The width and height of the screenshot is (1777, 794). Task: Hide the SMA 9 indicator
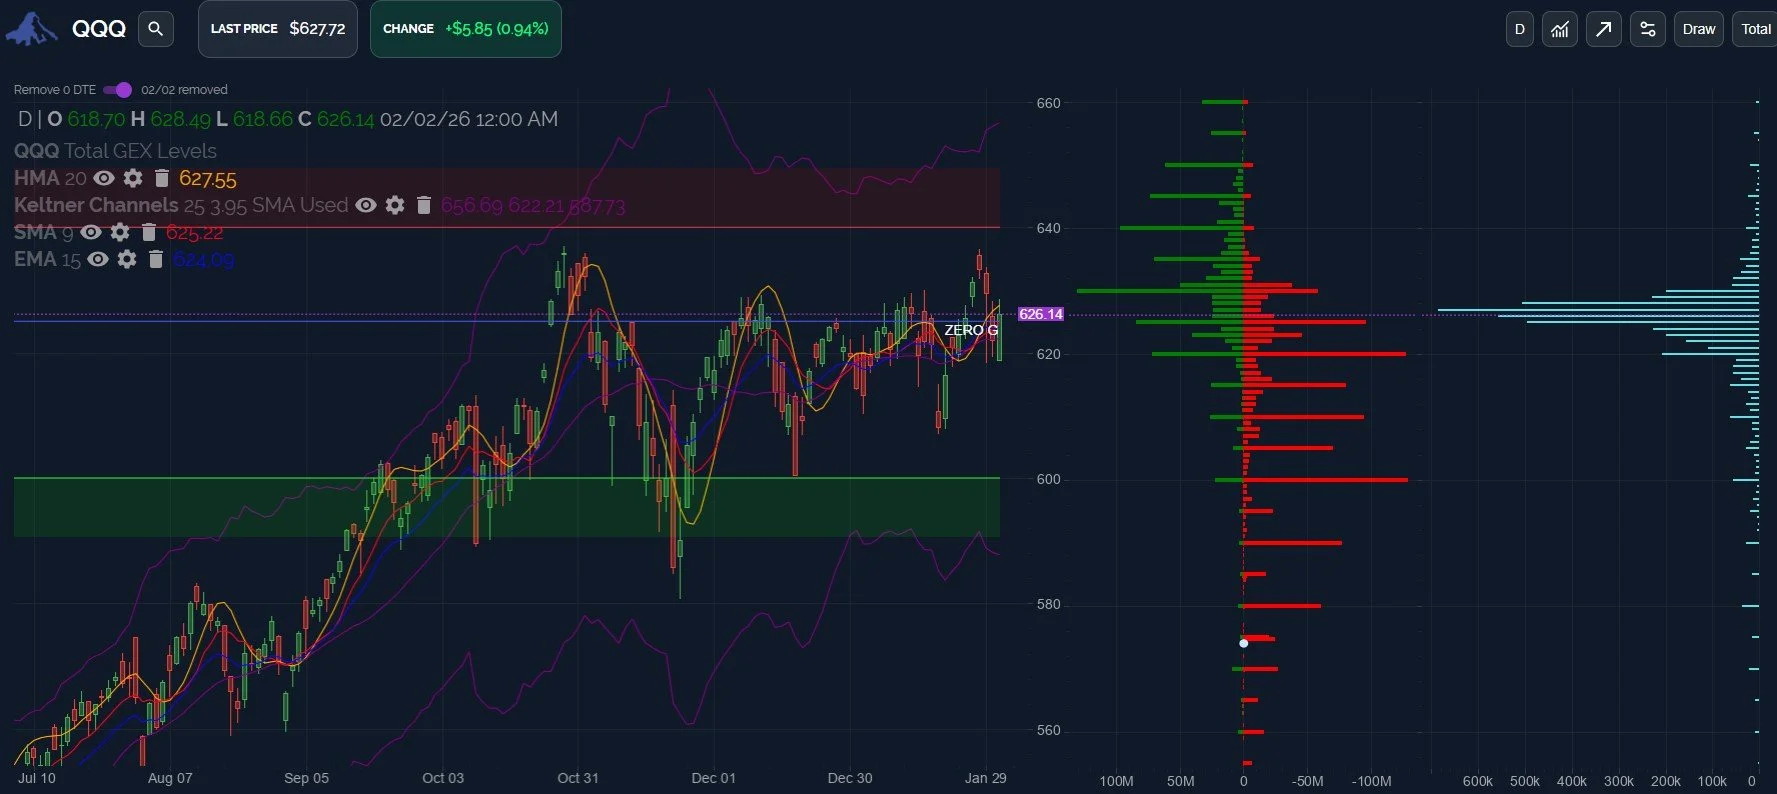coord(91,232)
